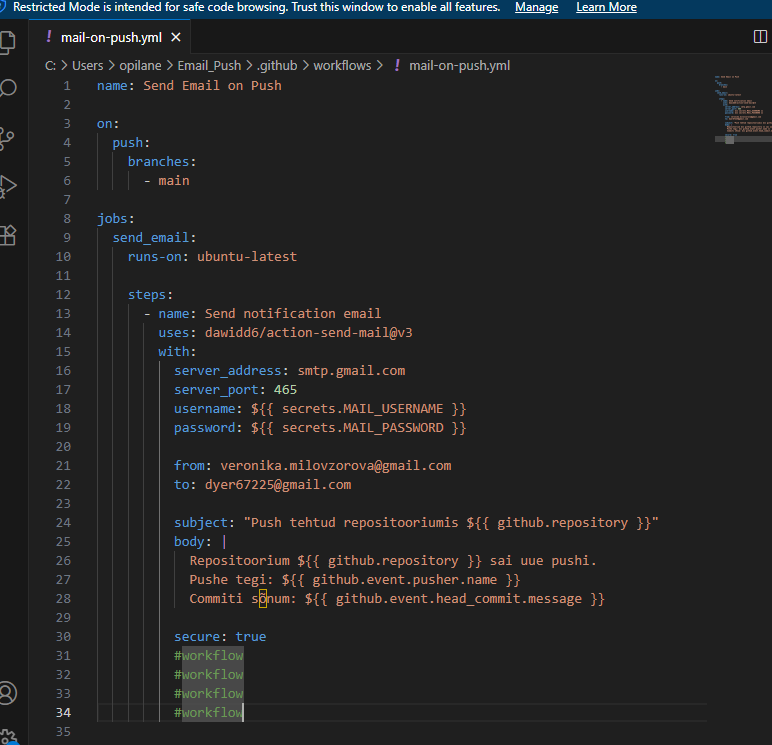This screenshot has width=772, height=745.
Task: Open the Search view icon
Action: click(x=8, y=88)
